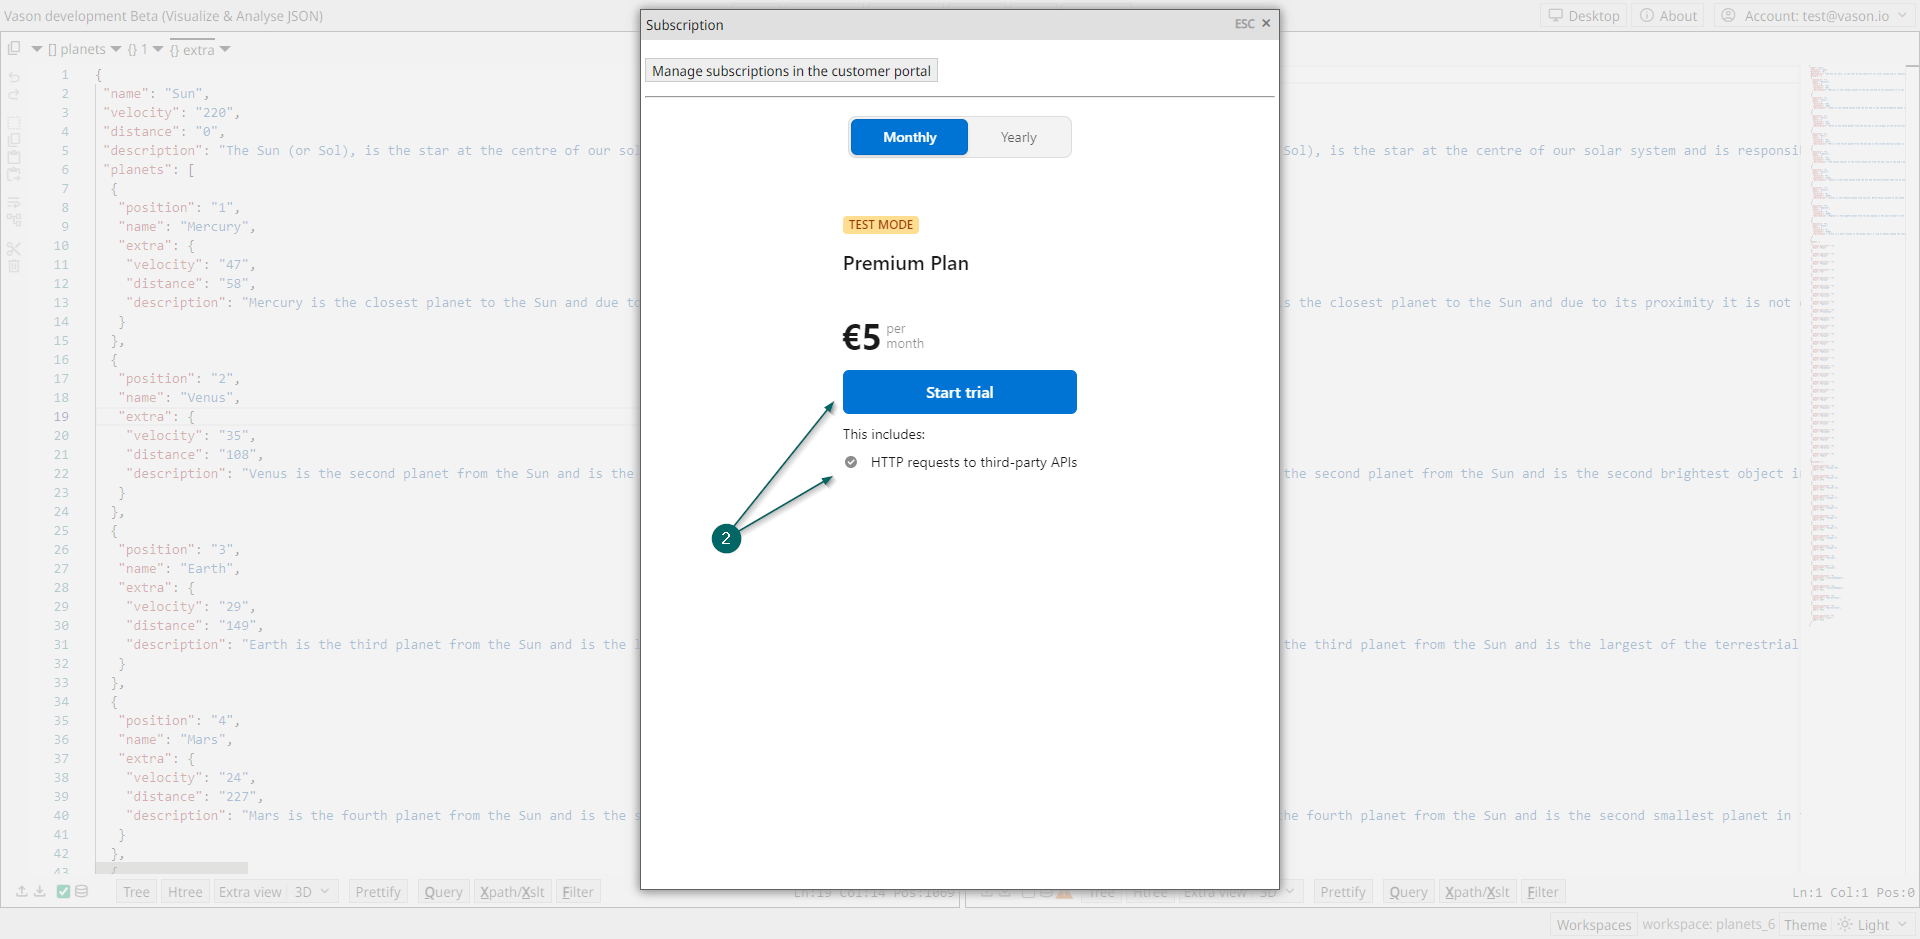This screenshot has width=1920, height=939.
Task: Click the download icon in the status bar
Action: [39, 890]
